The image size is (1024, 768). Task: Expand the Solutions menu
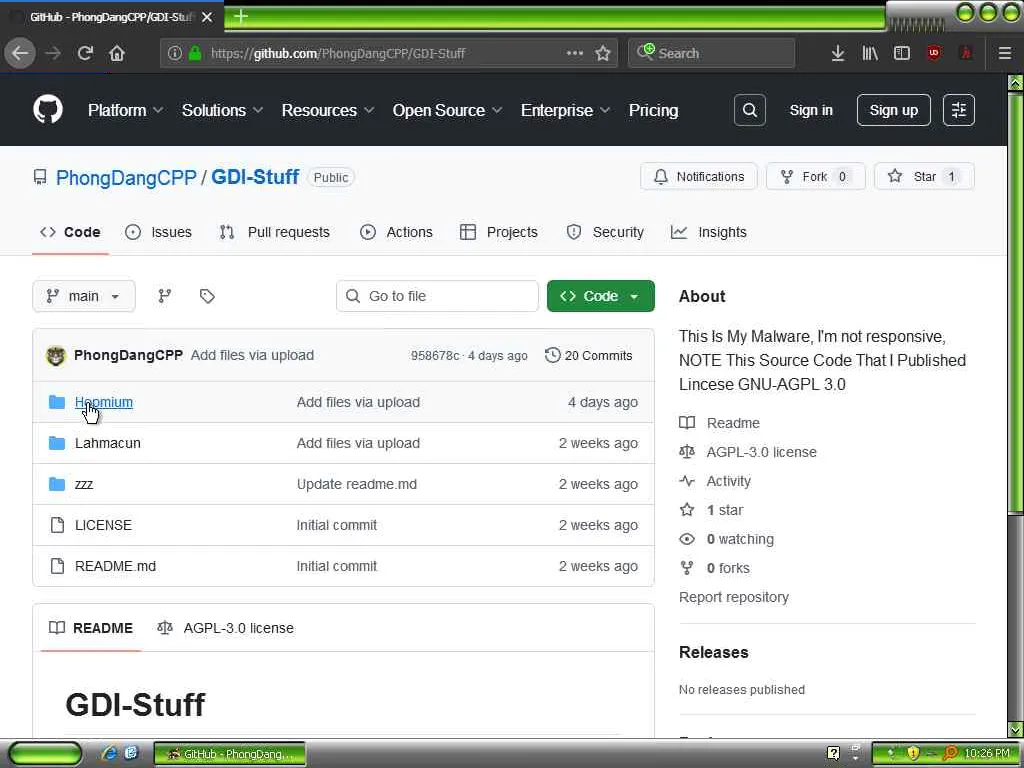tap(222, 110)
